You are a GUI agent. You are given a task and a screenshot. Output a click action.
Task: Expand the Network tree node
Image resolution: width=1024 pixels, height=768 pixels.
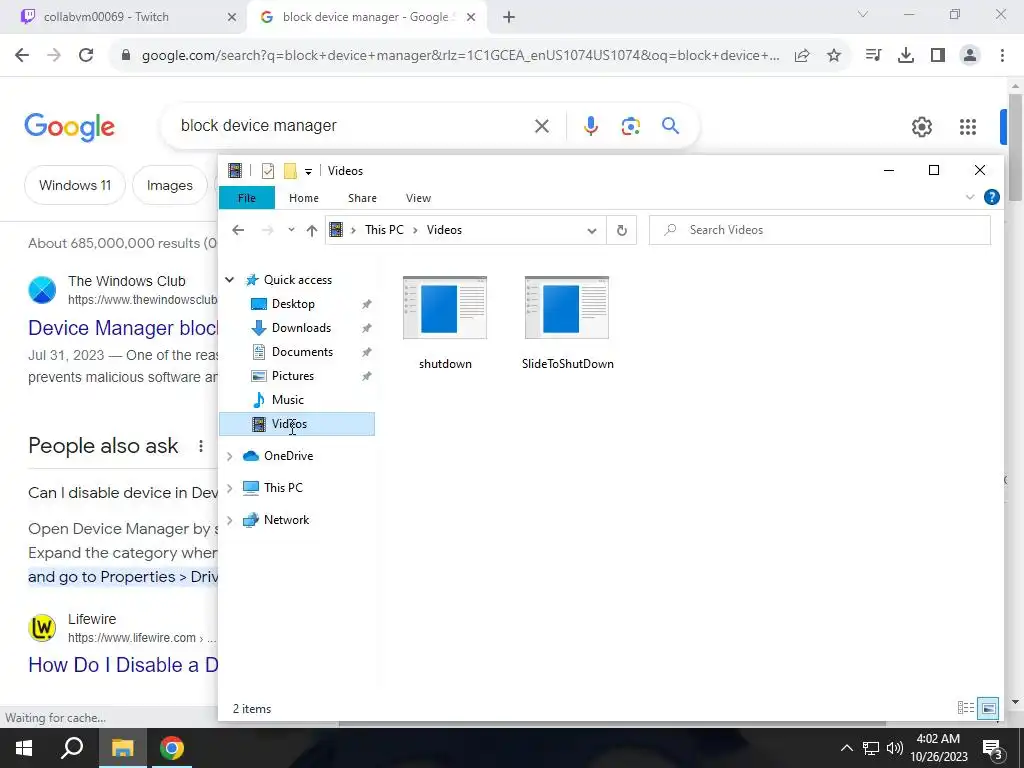(229, 520)
